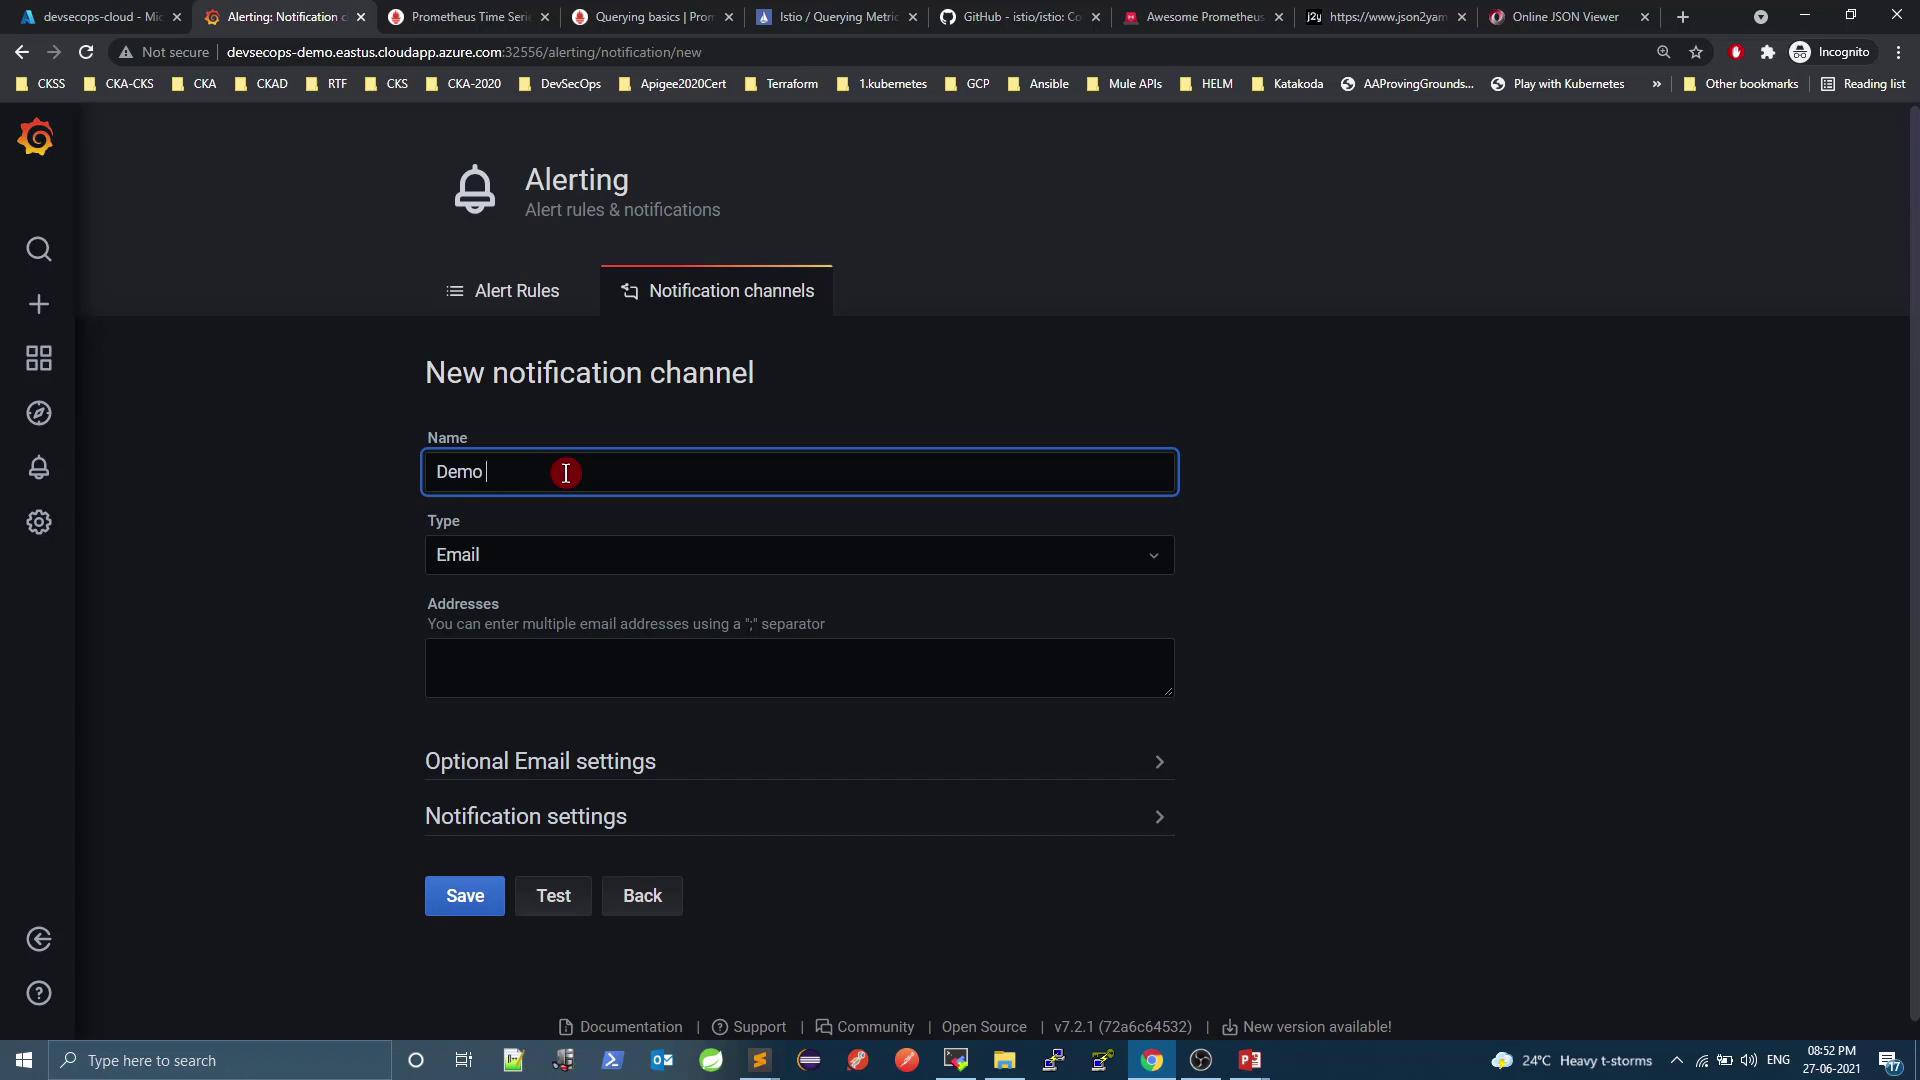
Task: Open the Configuration gear icon
Action: tap(39, 522)
